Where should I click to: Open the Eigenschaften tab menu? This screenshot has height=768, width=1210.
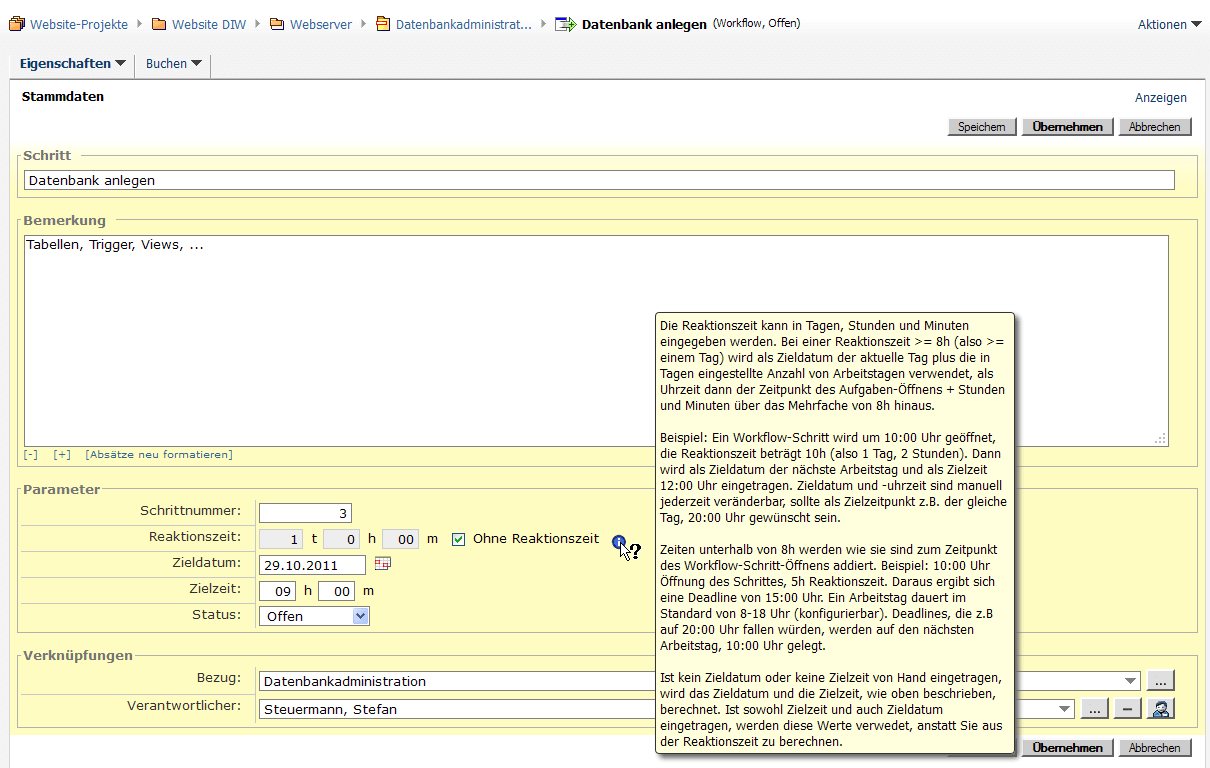coord(73,64)
